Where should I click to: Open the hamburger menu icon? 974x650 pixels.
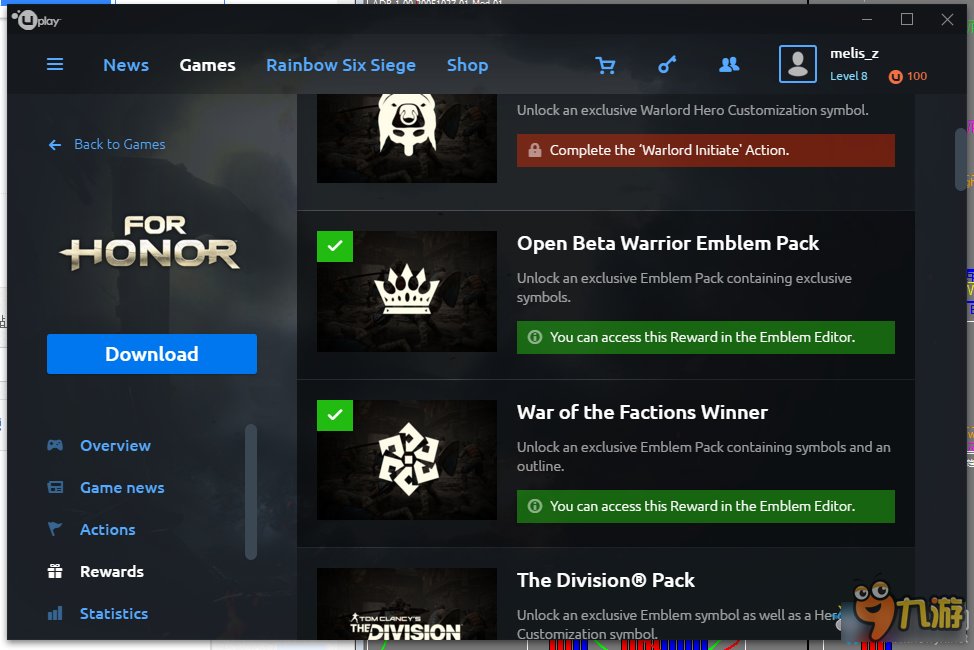coord(55,64)
